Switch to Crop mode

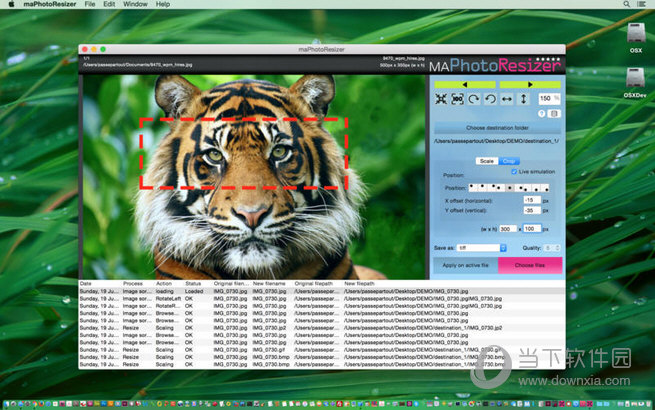509,160
